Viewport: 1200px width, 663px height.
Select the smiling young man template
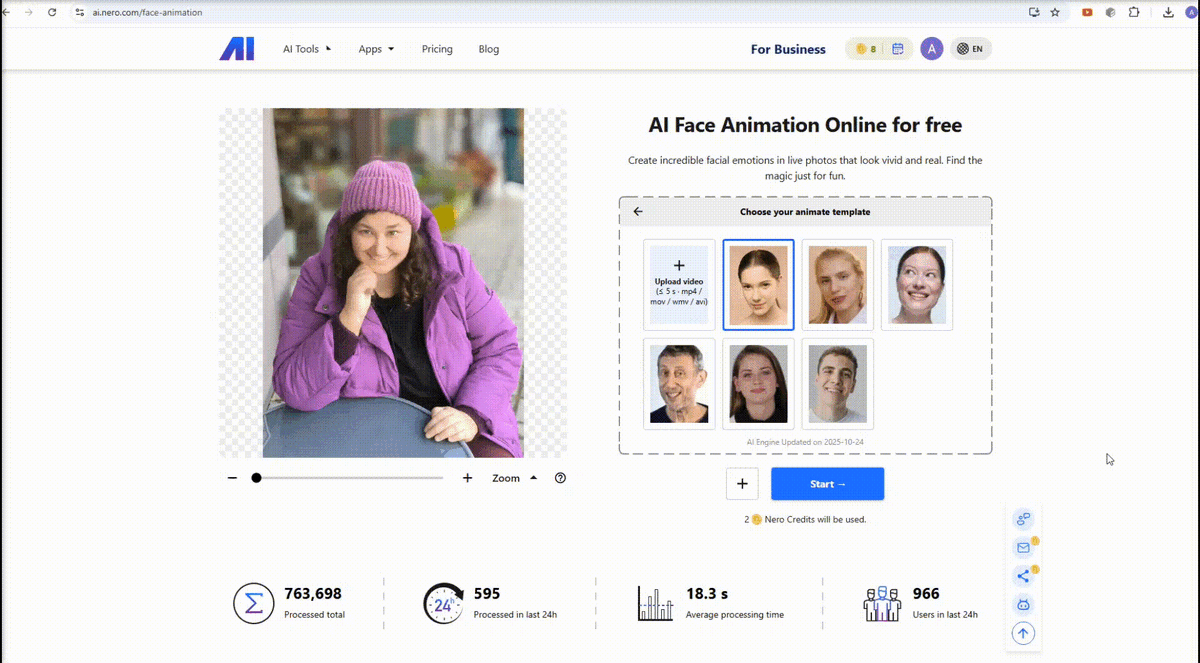point(838,384)
